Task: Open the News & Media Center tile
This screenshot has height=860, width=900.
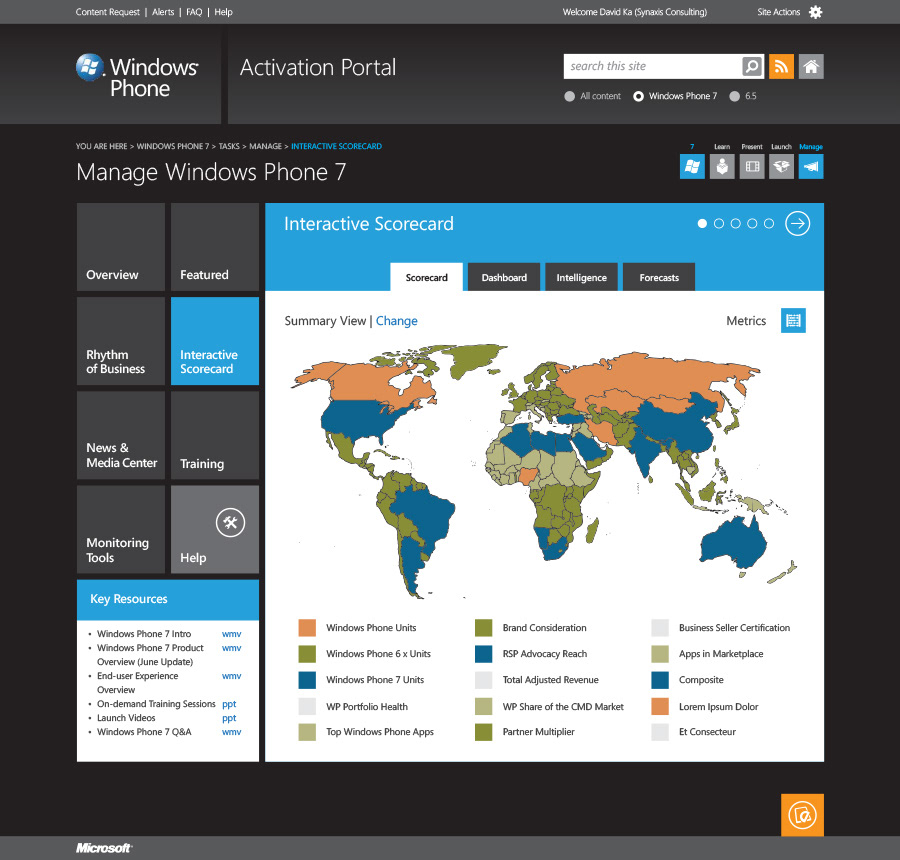Action: (121, 435)
